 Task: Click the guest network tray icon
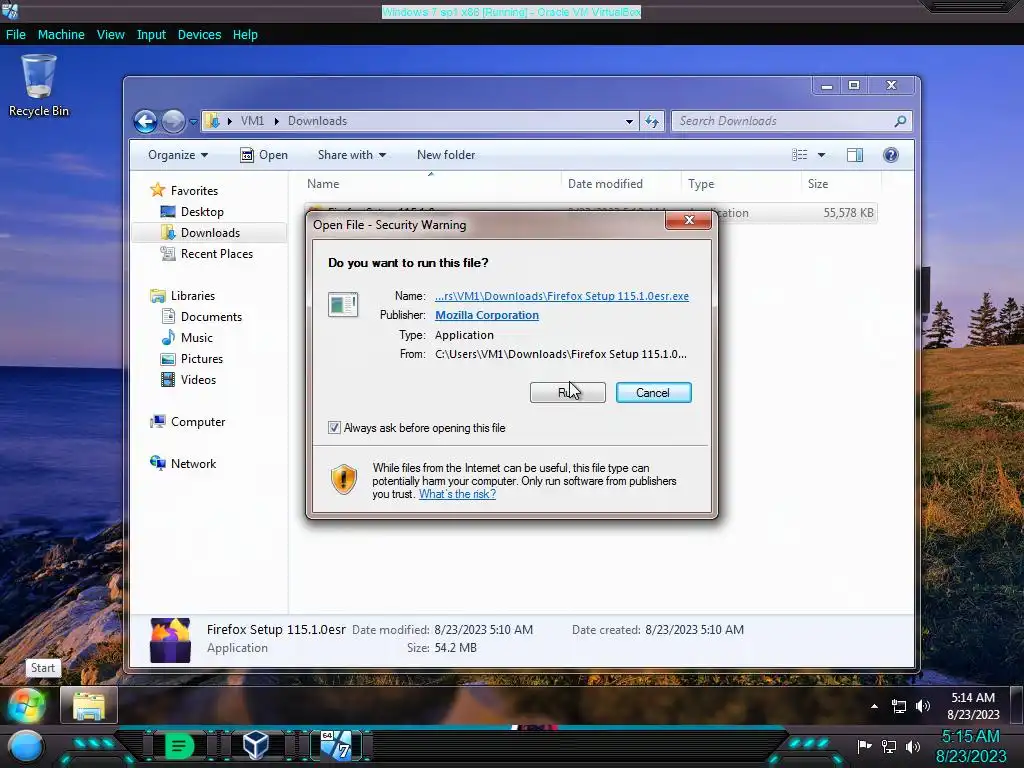899,706
